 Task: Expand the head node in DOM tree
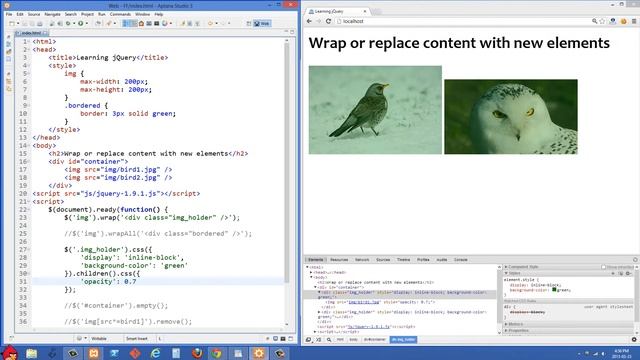(311, 272)
